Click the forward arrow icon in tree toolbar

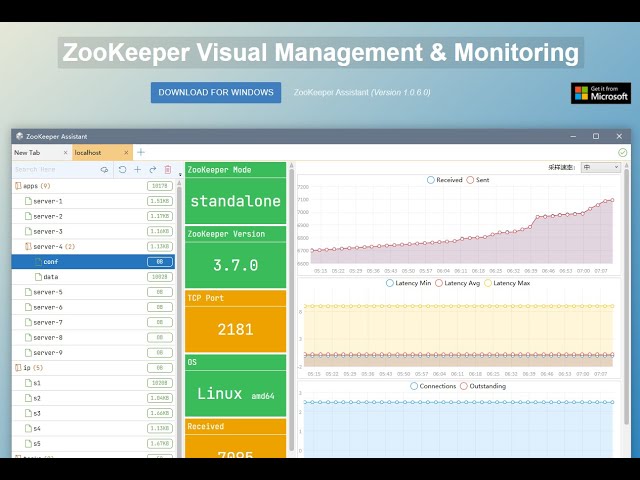coord(153,169)
